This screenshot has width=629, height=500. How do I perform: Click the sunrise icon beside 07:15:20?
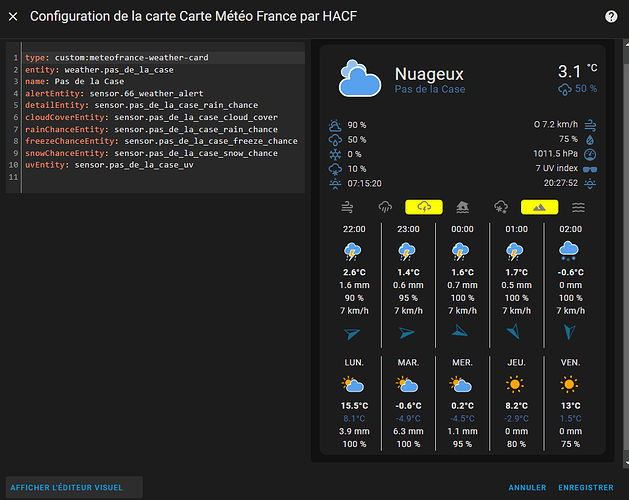335,184
